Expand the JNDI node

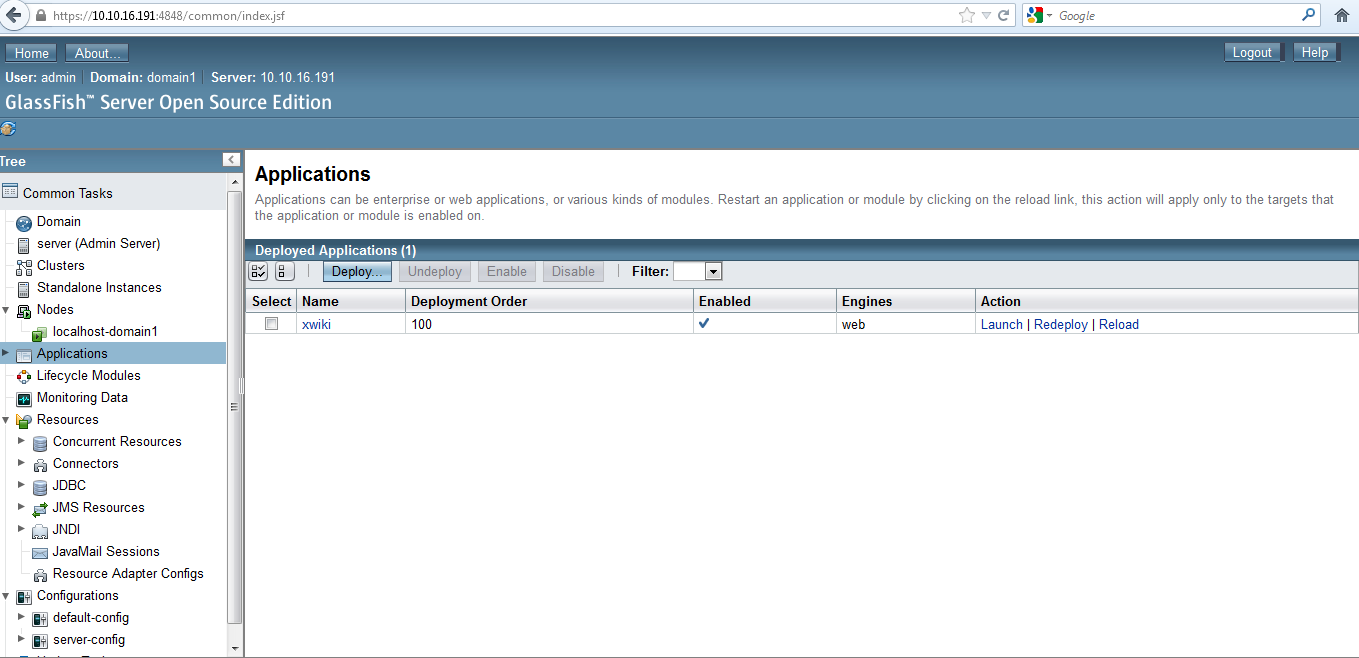coord(22,529)
